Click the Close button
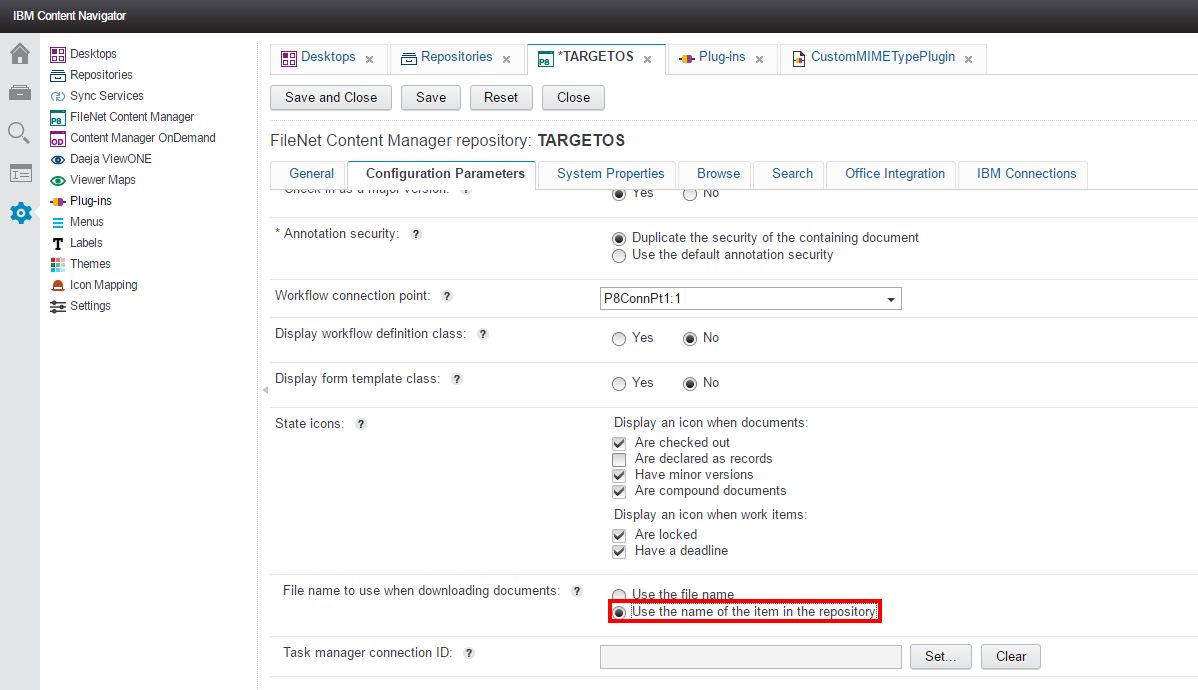Image resolution: width=1198 pixels, height=690 pixels. tap(573, 98)
